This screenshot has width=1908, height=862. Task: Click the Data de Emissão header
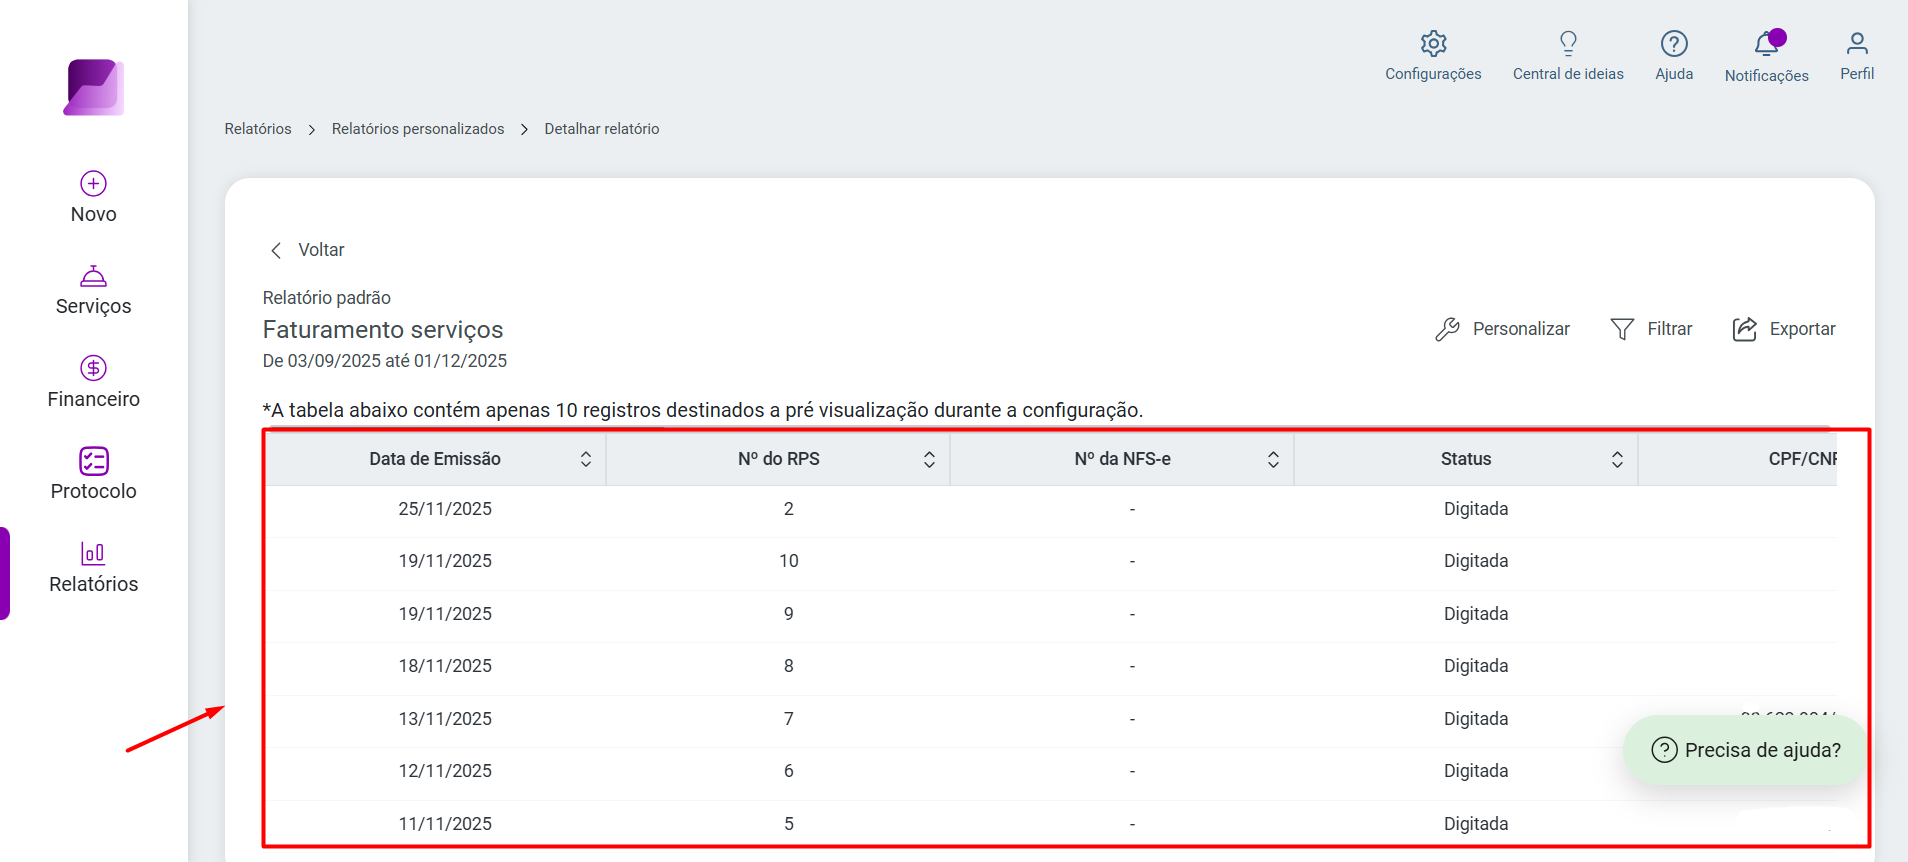(435, 459)
